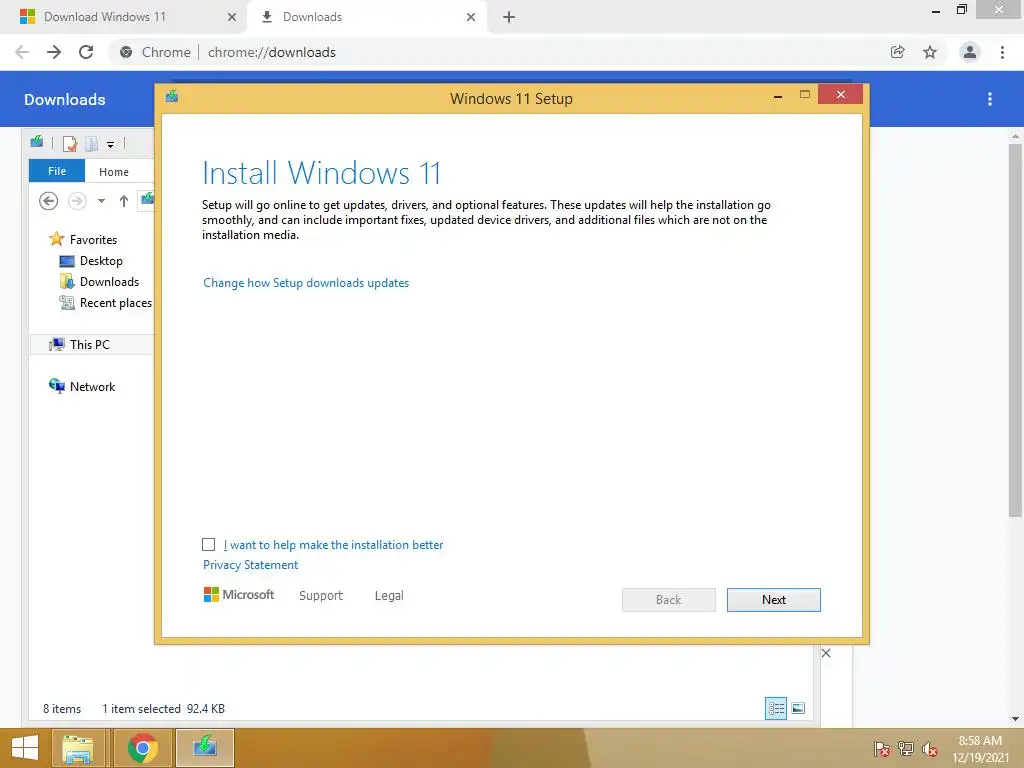Click Explorer quick access New folder icon
Screen dimensions: 1024x768
(92, 144)
